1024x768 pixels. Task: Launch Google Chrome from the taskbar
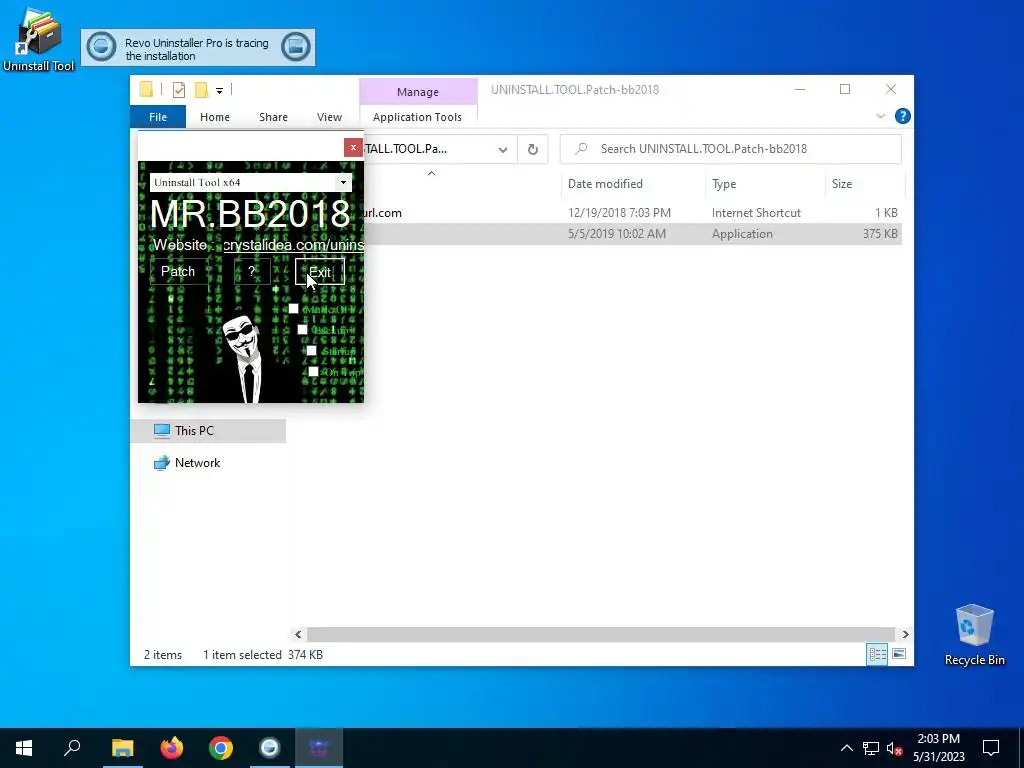[221, 748]
